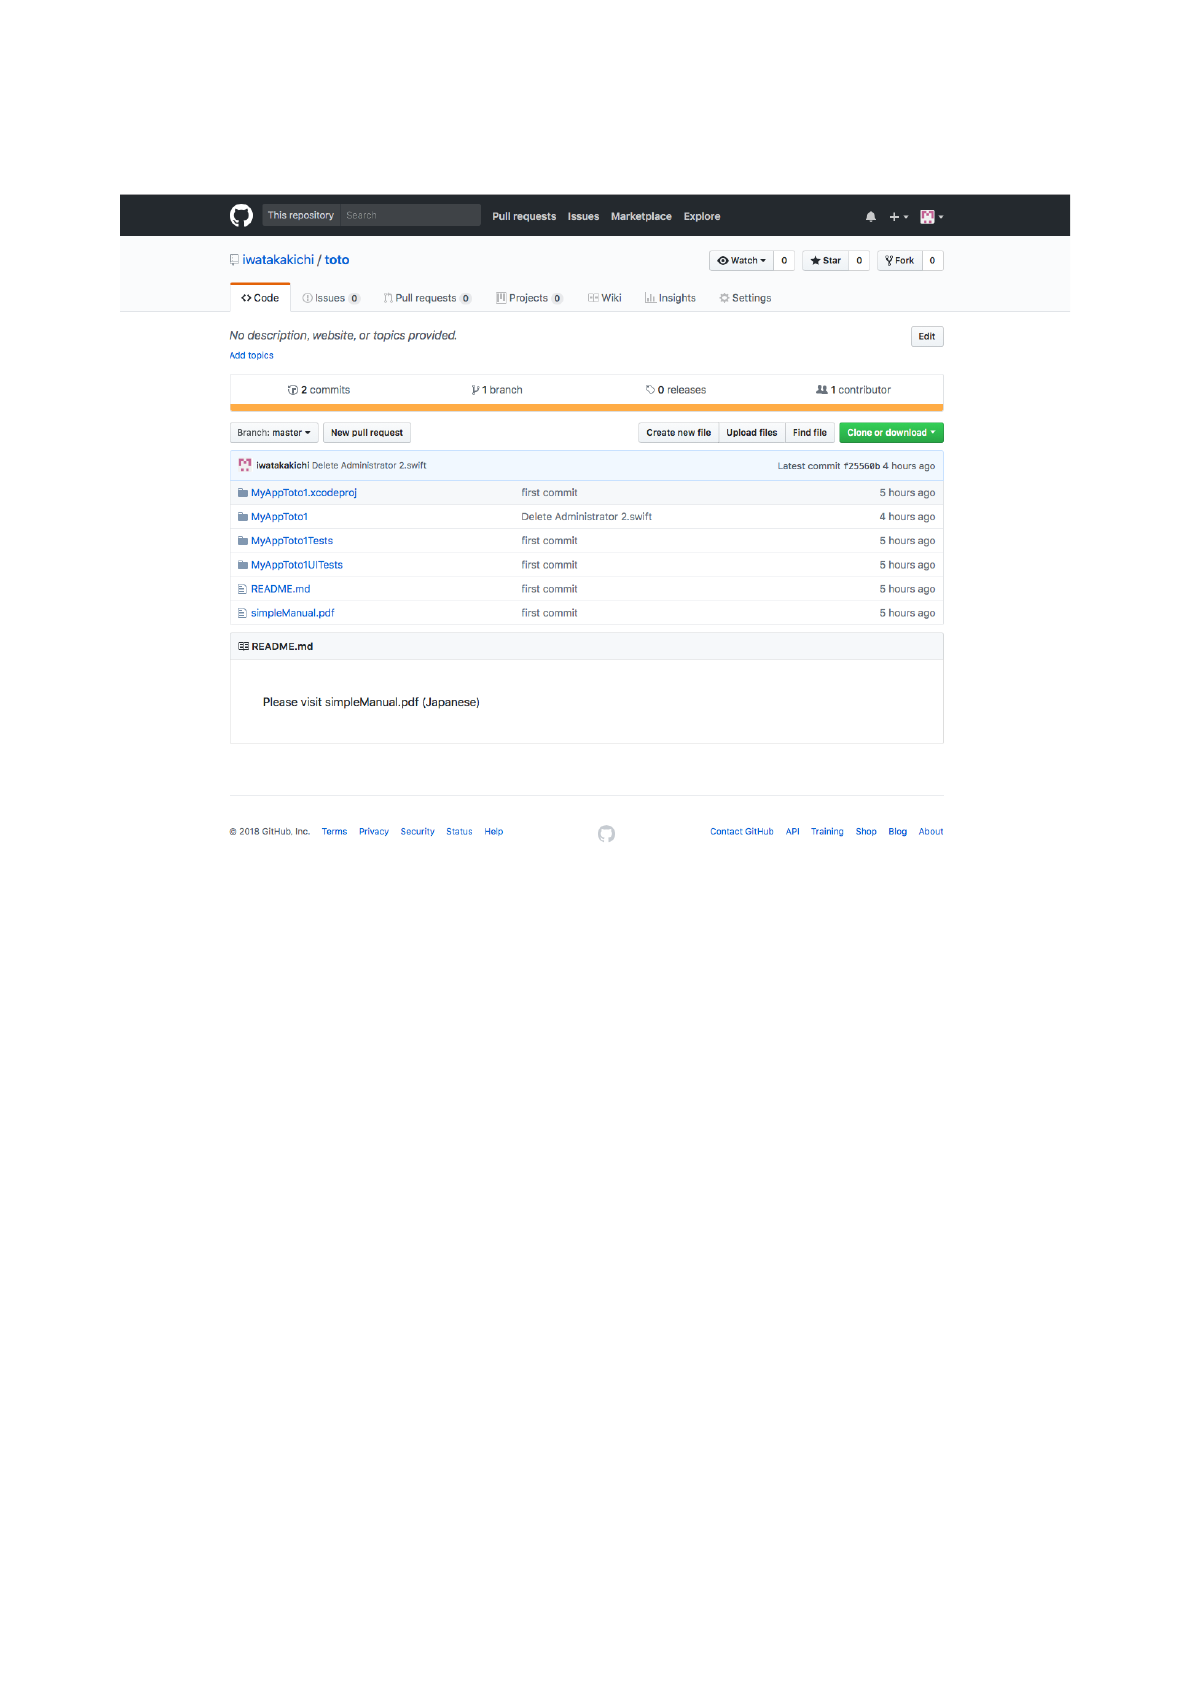Open the iwatakakichi commit author link
Image resolution: width=1190 pixels, height=1684 pixels.
282,465
